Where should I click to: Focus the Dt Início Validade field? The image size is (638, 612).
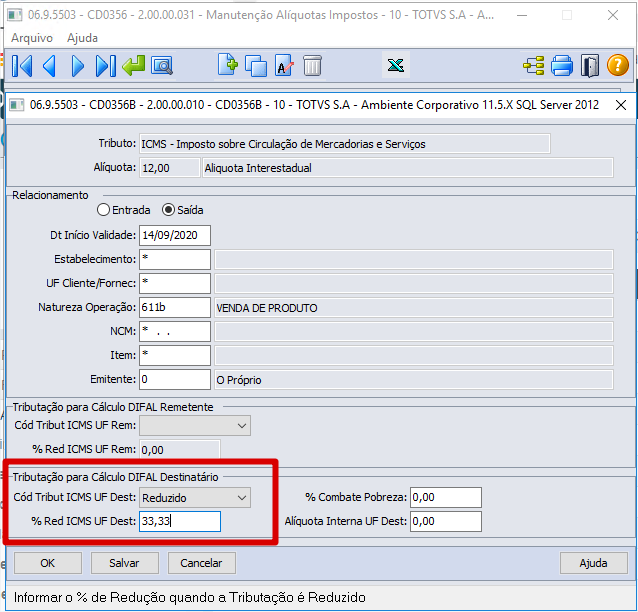coord(175,236)
